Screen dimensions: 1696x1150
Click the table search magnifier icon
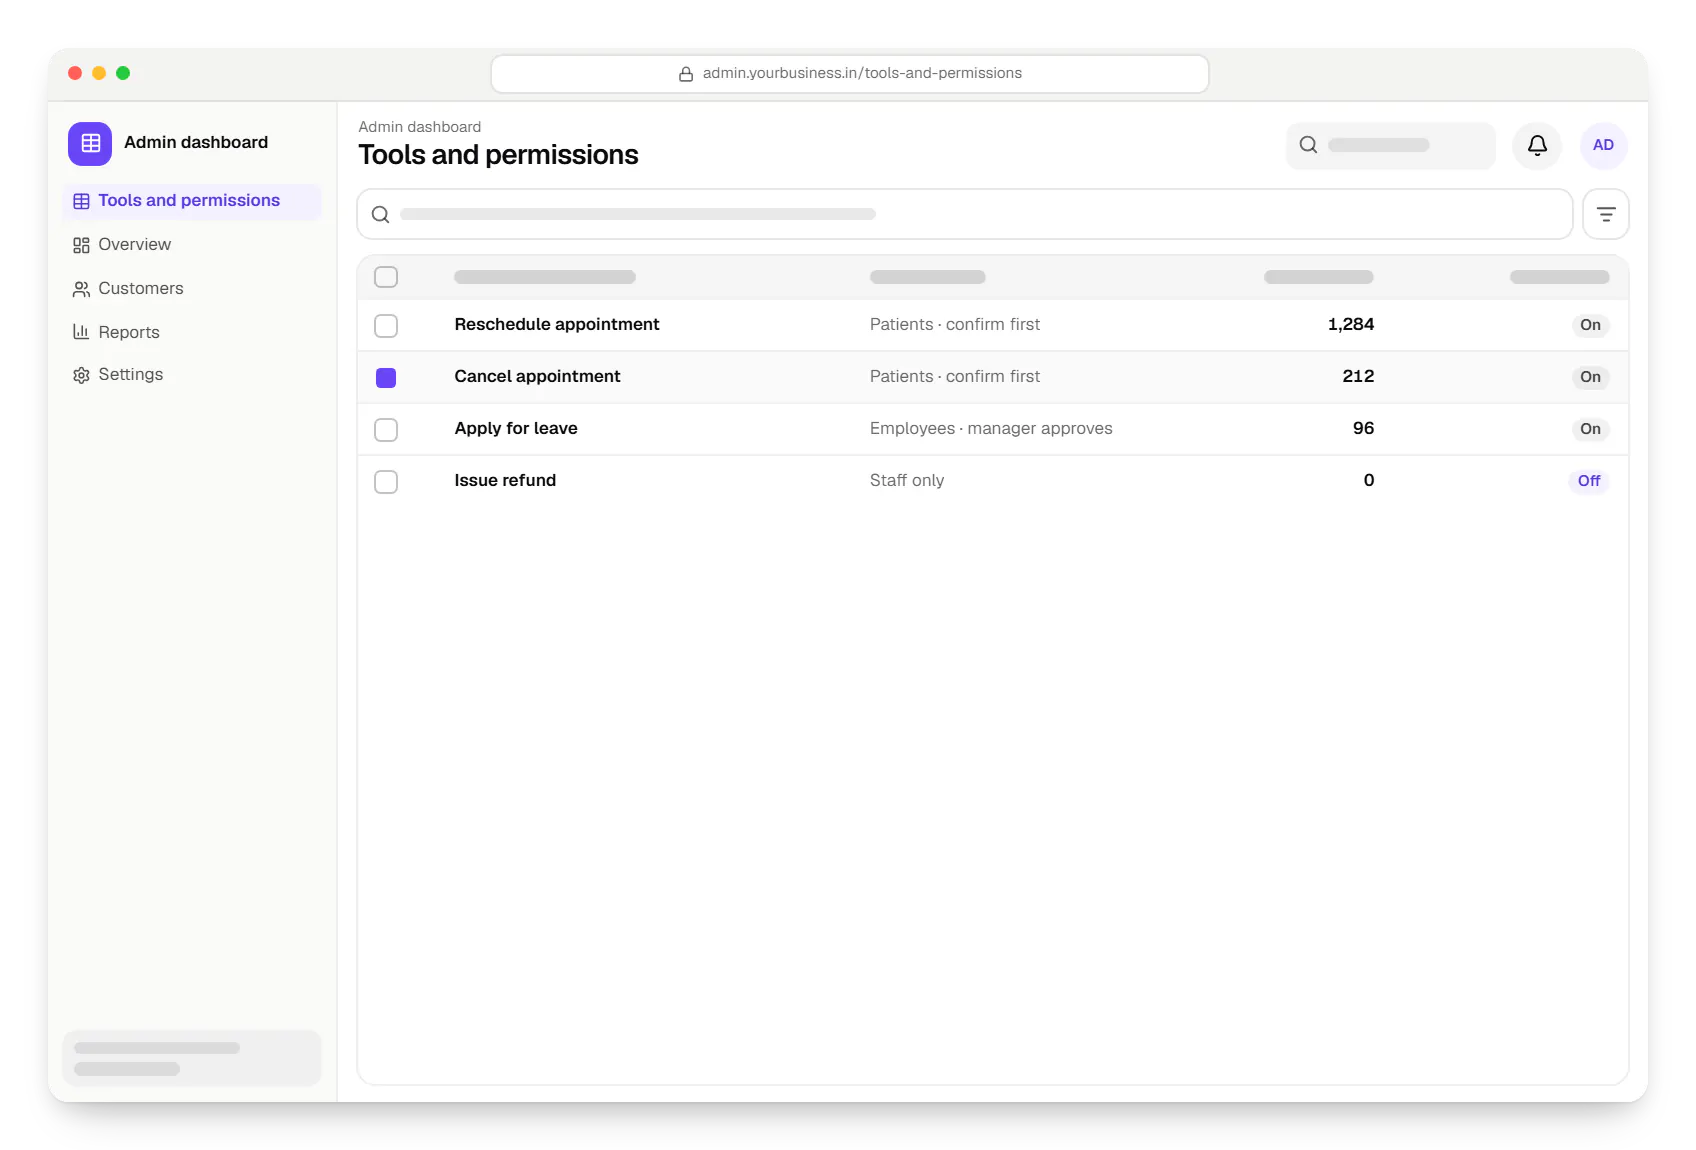380,214
